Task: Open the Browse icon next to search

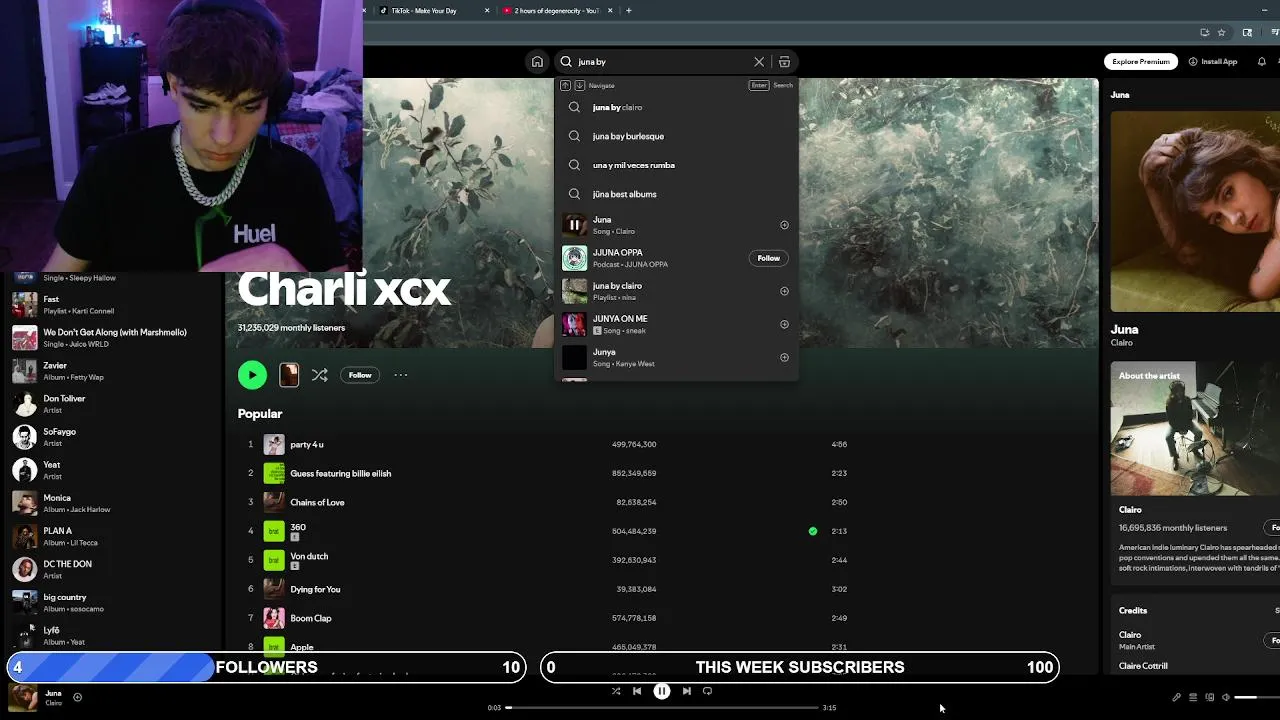Action: tap(784, 62)
